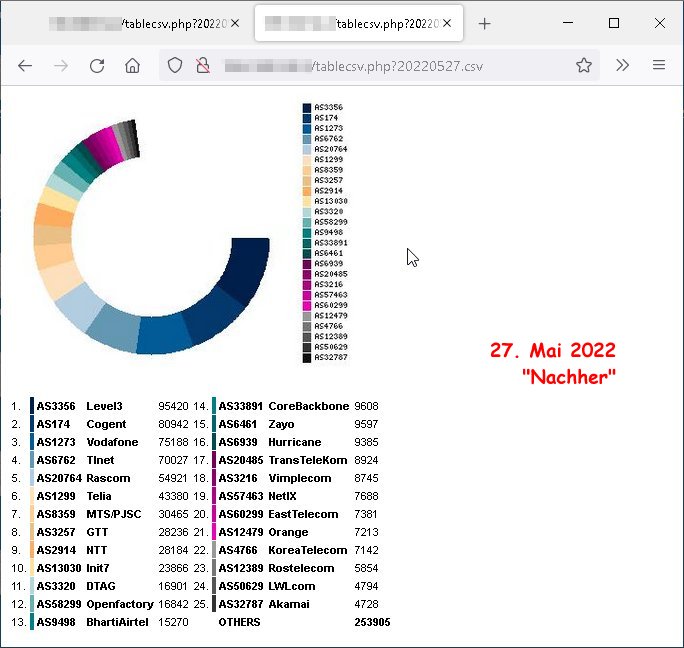Click the insecure connection padlock icon

(202, 65)
